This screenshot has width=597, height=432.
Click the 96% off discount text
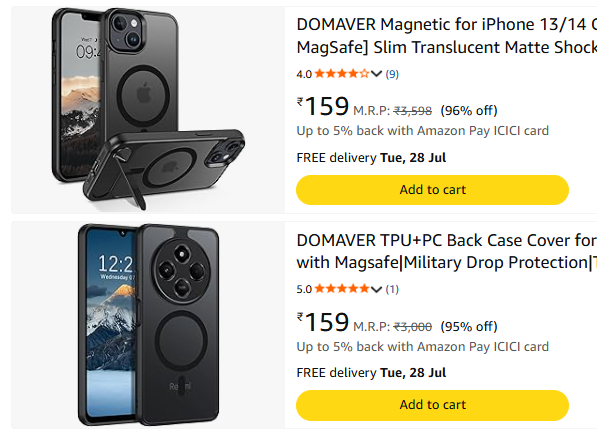(x=469, y=111)
